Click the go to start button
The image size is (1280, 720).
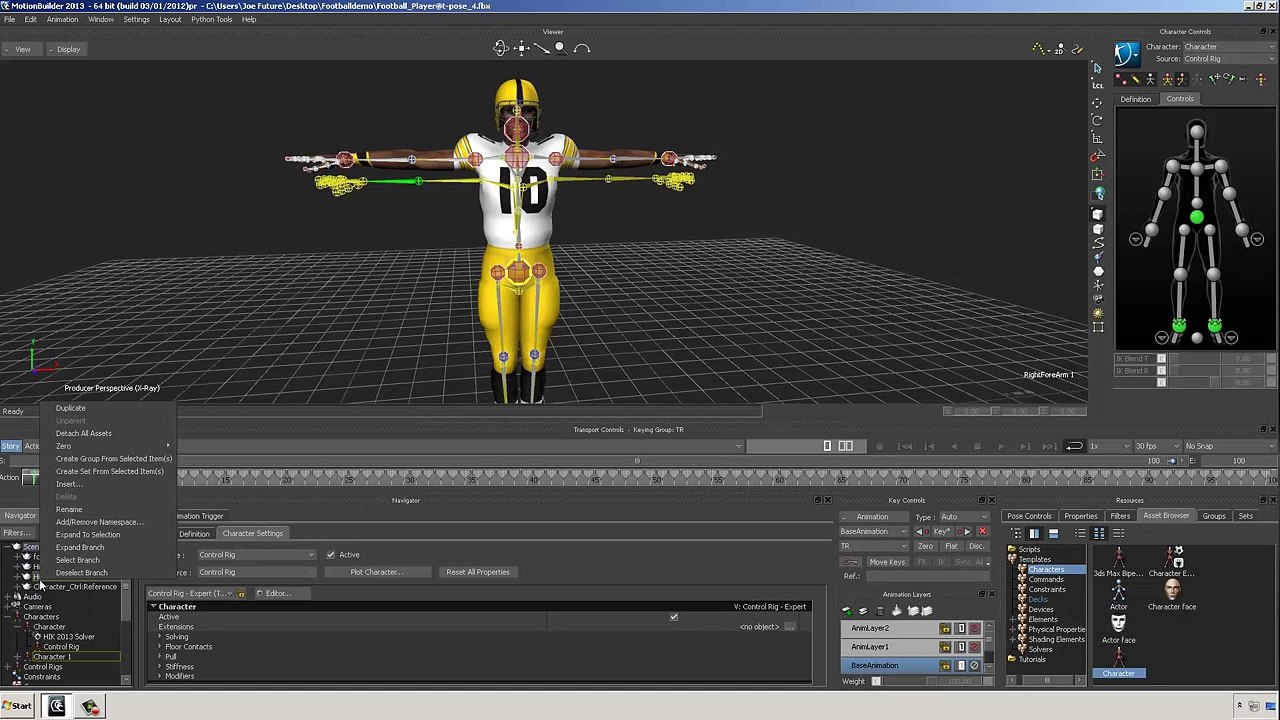905,446
